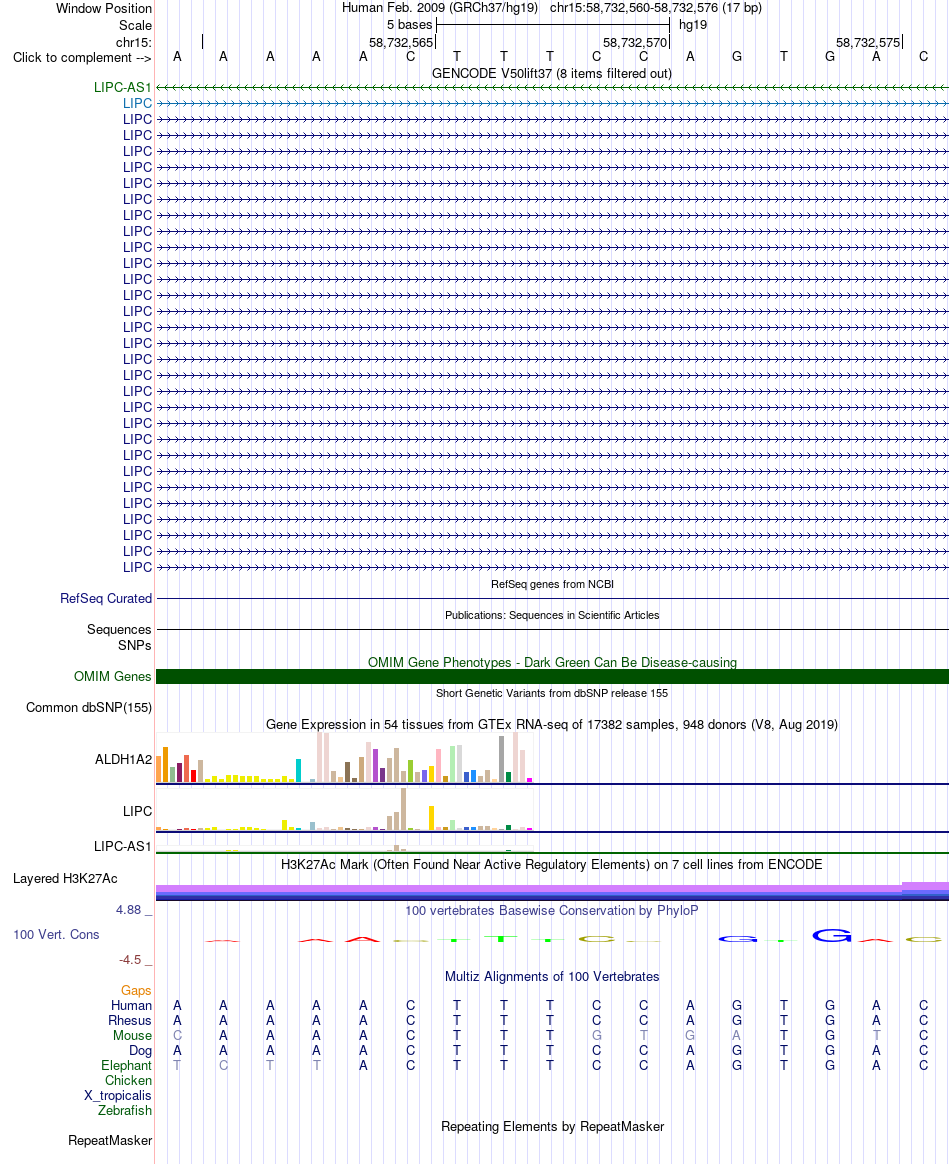Click the LIPC-AS1 label under the GTEx charts
The image size is (950, 1164).
pyautogui.click(x=122, y=846)
